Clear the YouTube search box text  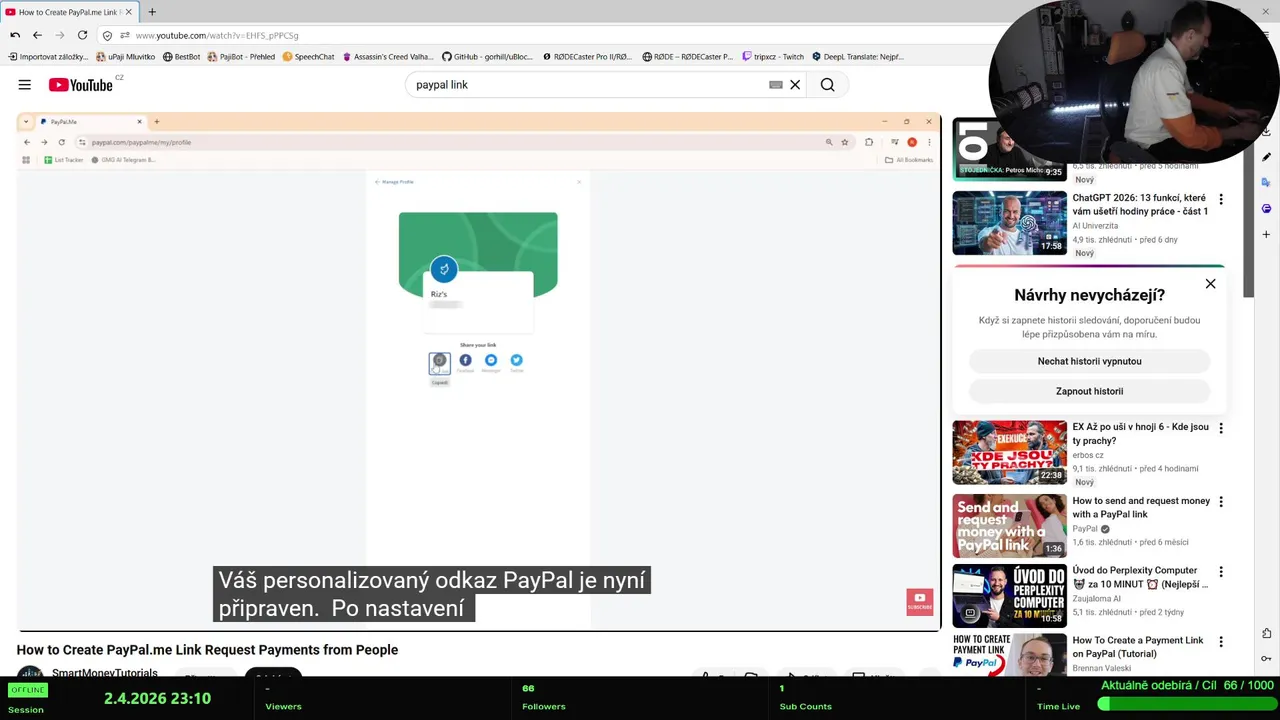pyautogui.click(x=795, y=85)
